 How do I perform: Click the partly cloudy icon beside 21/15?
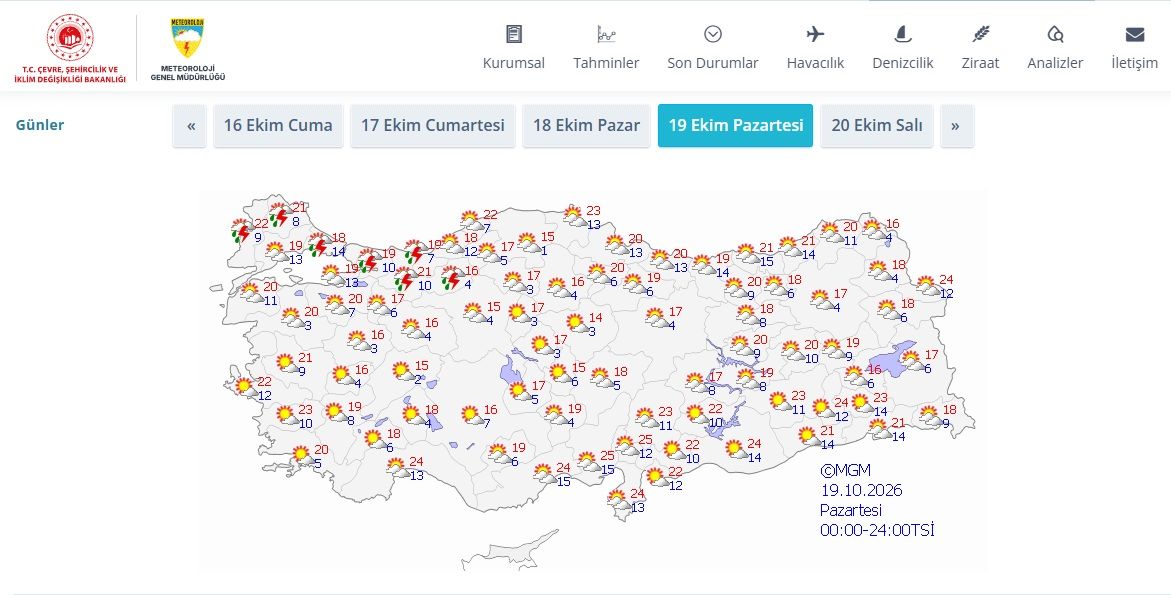pos(748,254)
